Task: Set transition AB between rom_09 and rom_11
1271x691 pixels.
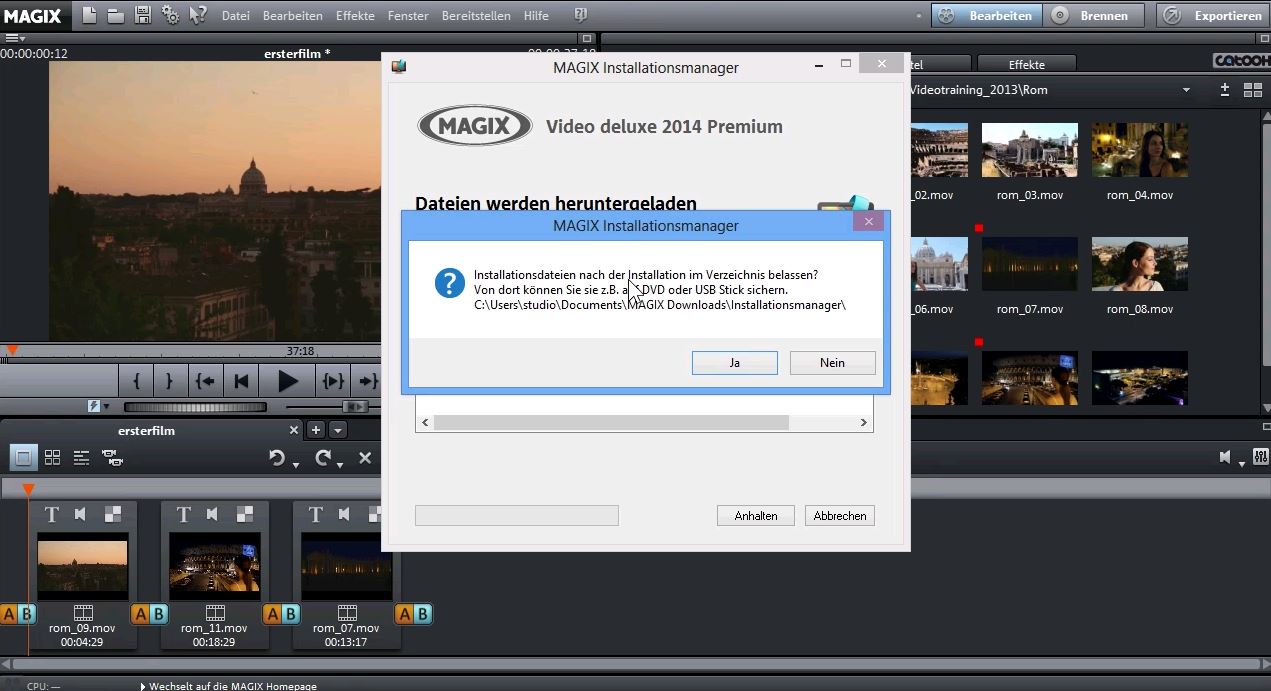Action: pyautogui.click(x=149, y=614)
